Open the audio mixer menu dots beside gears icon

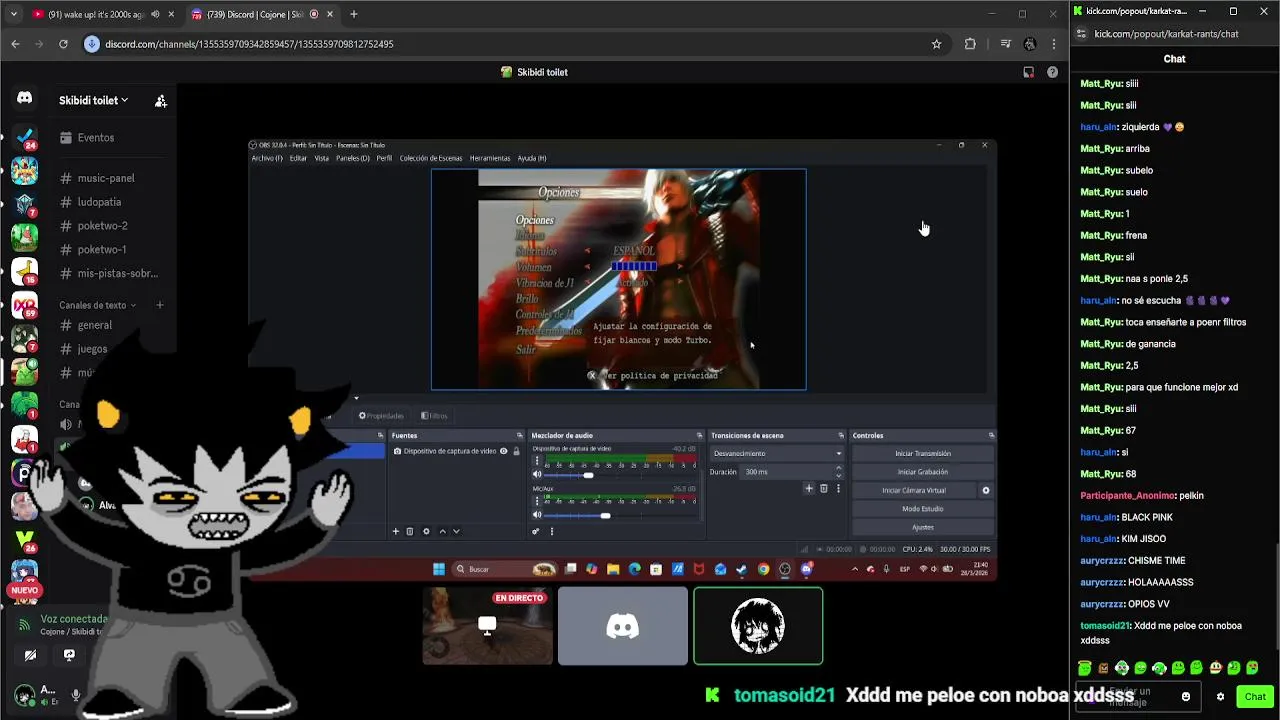click(x=551, y=531)
